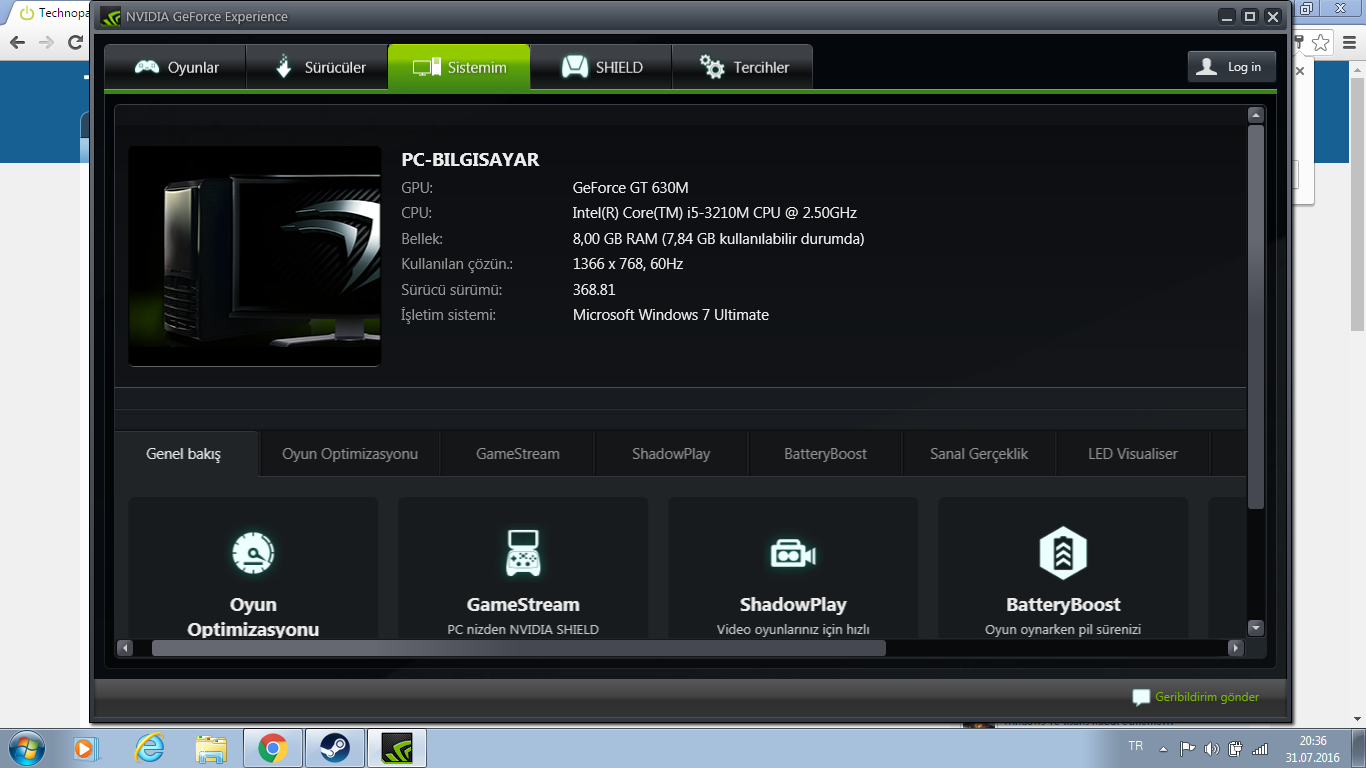Click the GameStream card title
1366x768 pixels.
click(x=523, y=605)
